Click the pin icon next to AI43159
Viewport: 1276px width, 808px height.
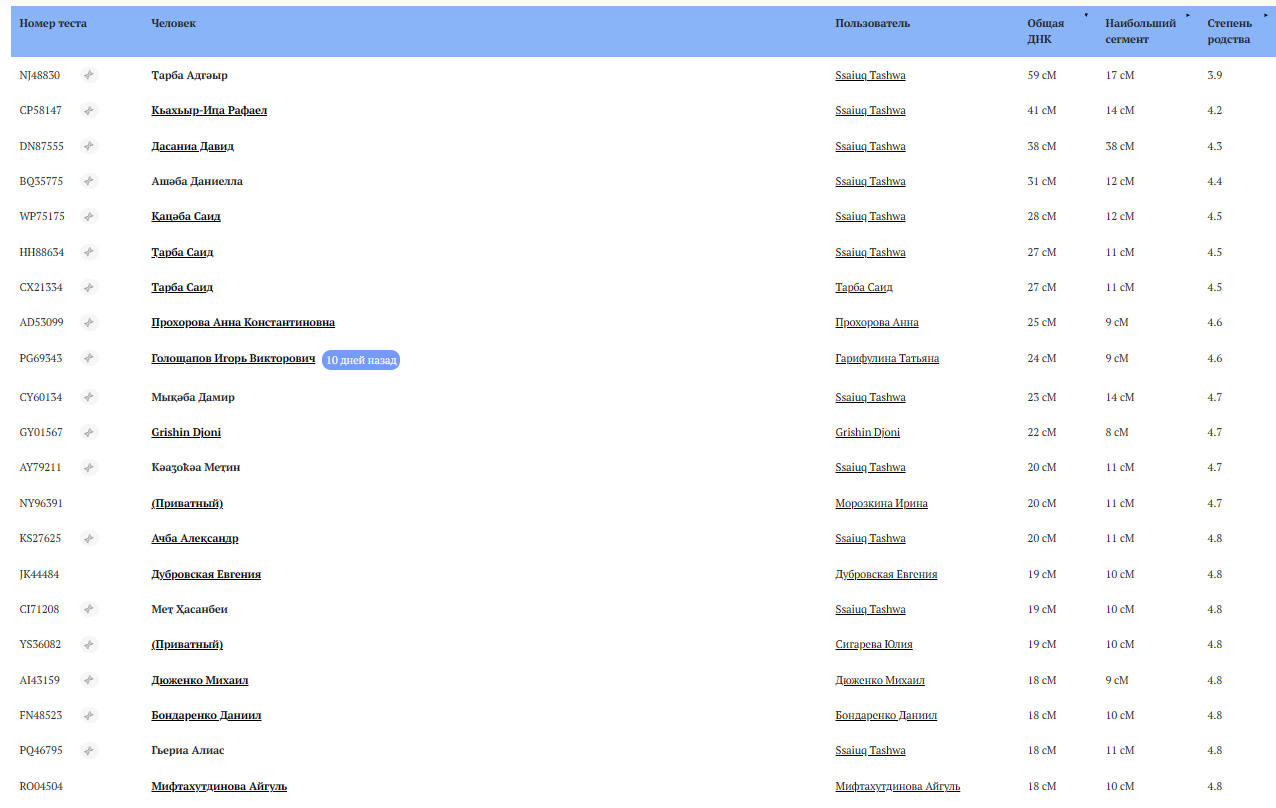click(x=89, y=680)
